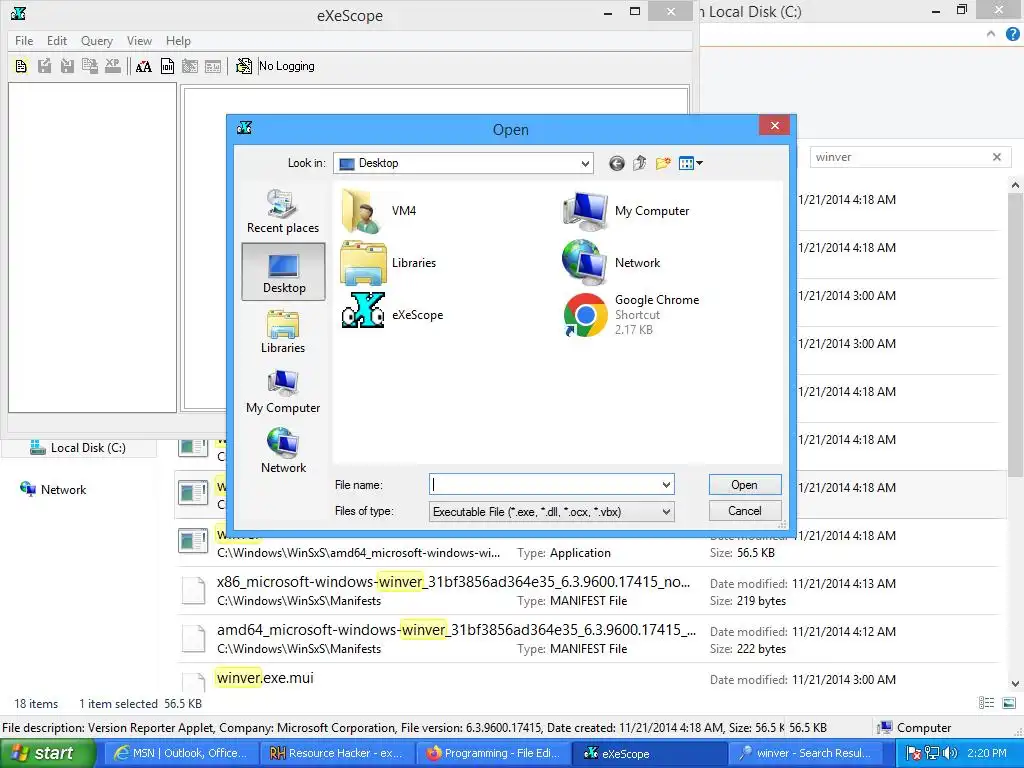The height and width of the screenshot is (768, 1024).
Task: Open the File menu in eXeScope
Action: coord(24,40)
